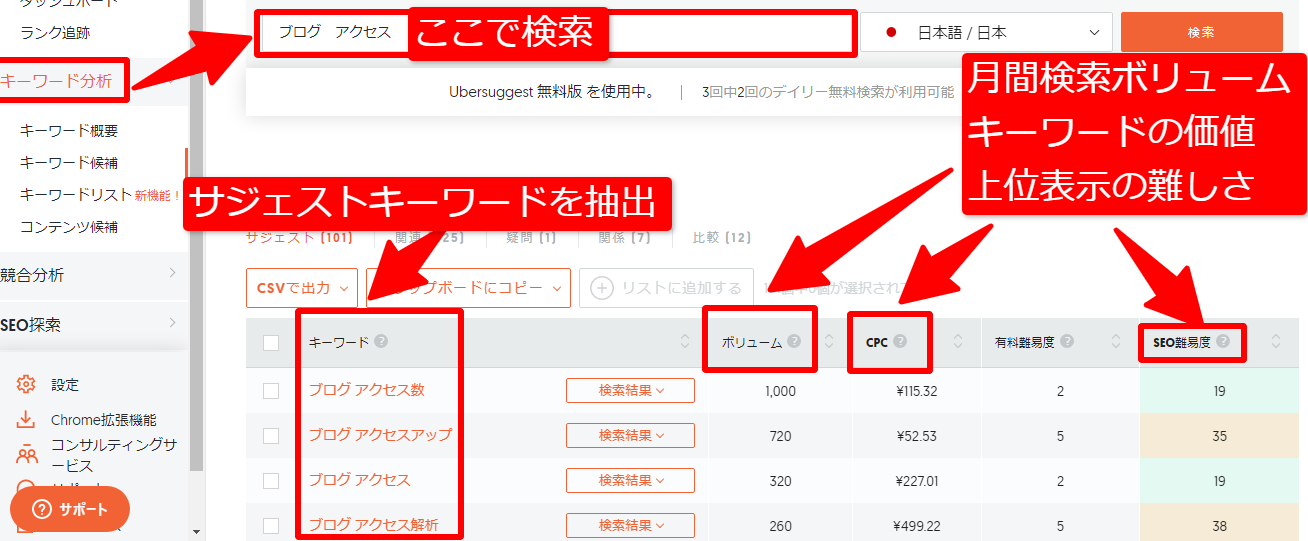The height and width of the screenshot is (541, 1308).
Task: Click the SEO難易度 value 38
Action: point(1220,526)
